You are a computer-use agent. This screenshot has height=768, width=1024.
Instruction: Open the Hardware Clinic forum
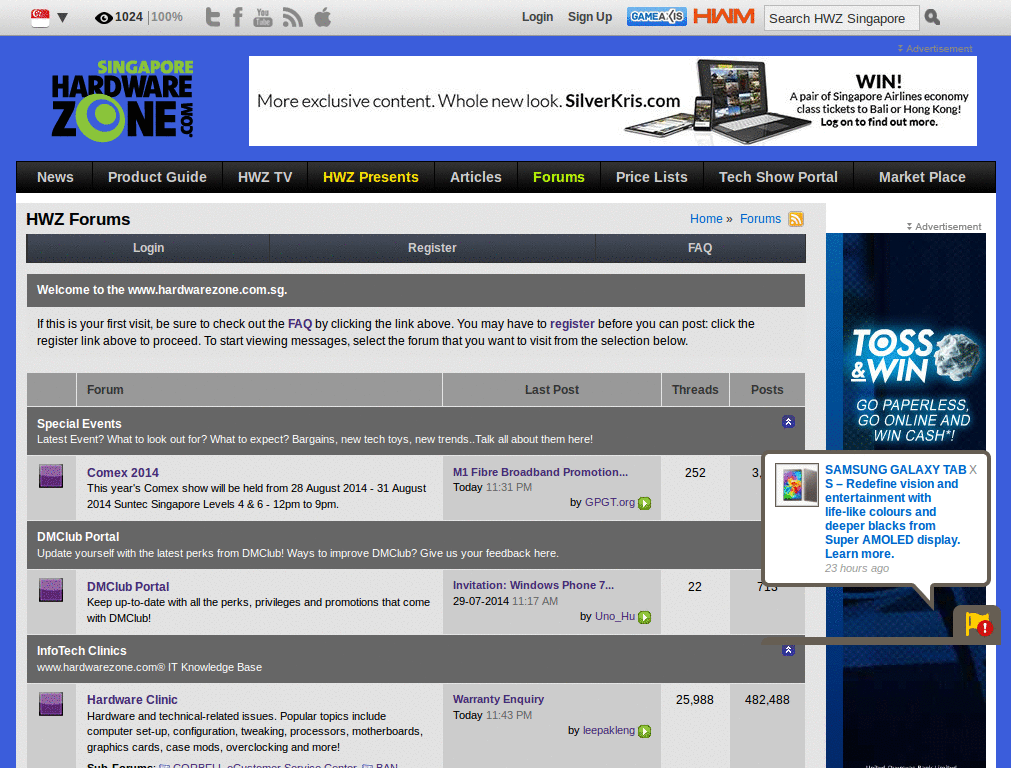pyautogui.click(x=132, y=699)
